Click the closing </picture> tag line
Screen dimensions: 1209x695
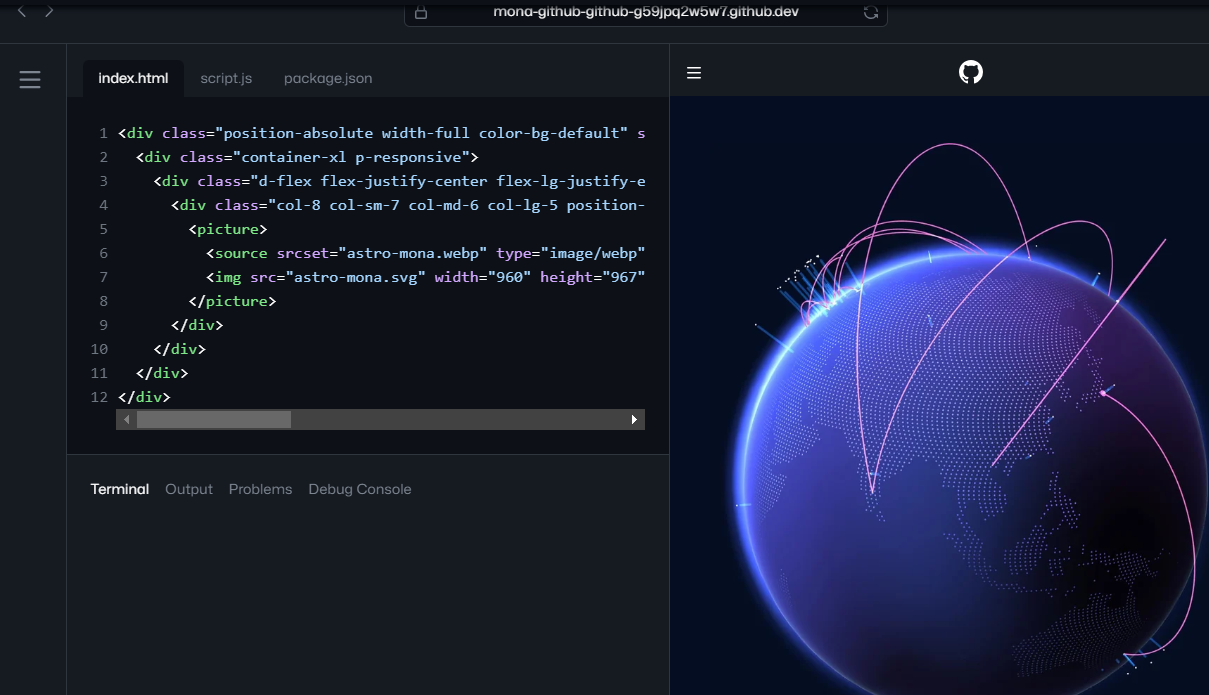232,301
